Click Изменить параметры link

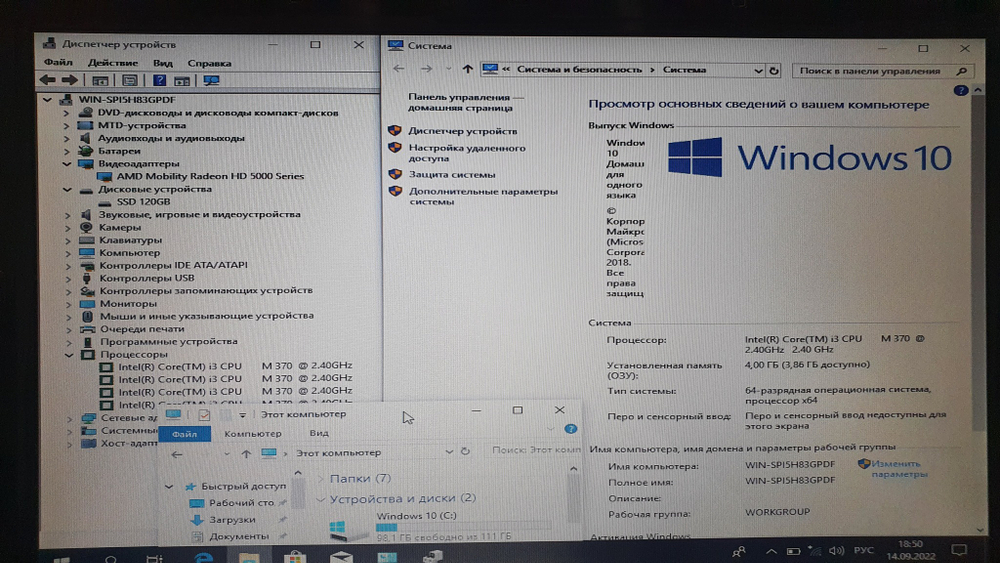(x=899, y=469)
